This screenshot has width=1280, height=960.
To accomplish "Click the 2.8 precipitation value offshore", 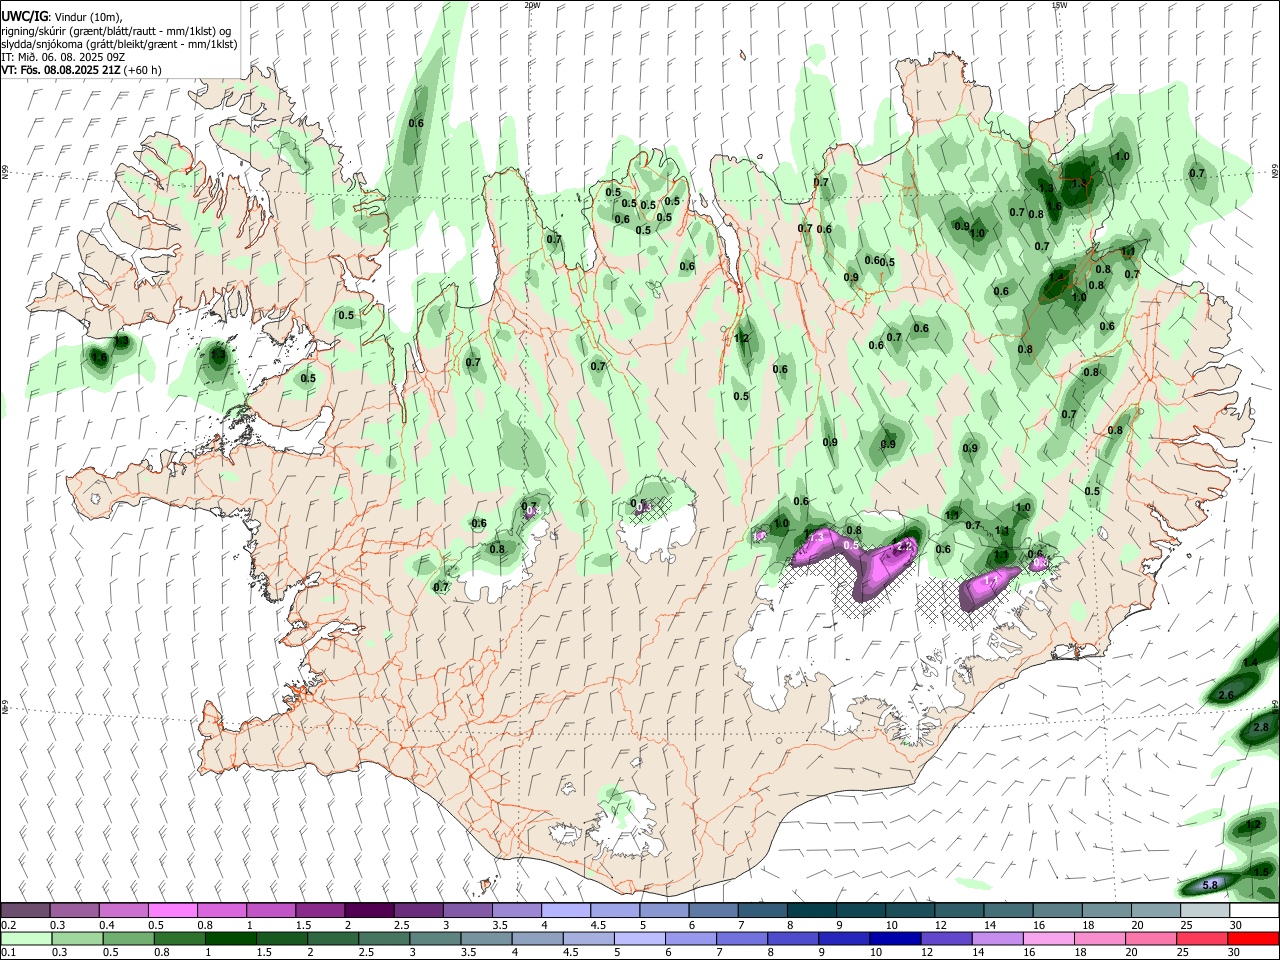I will (1260, 727).
